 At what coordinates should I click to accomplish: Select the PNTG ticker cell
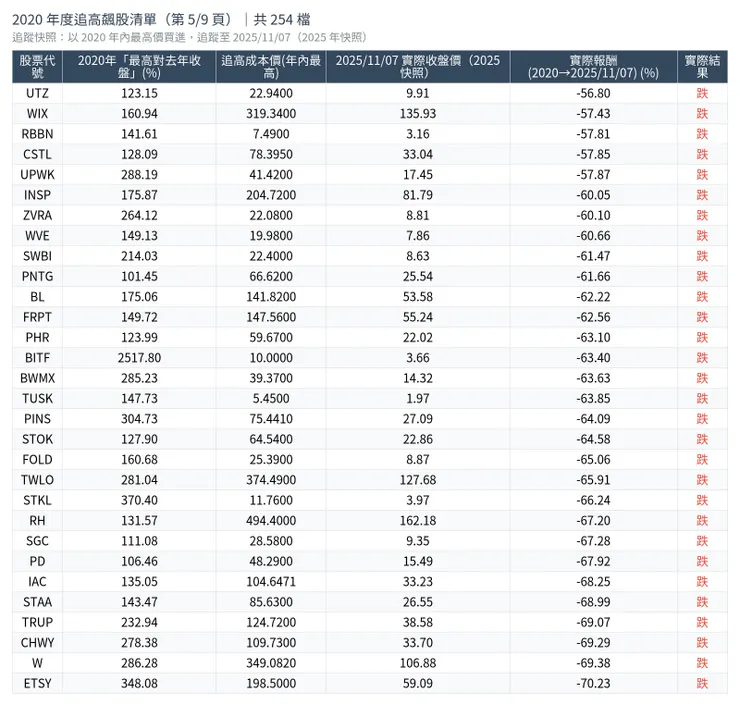coord(37,276)
